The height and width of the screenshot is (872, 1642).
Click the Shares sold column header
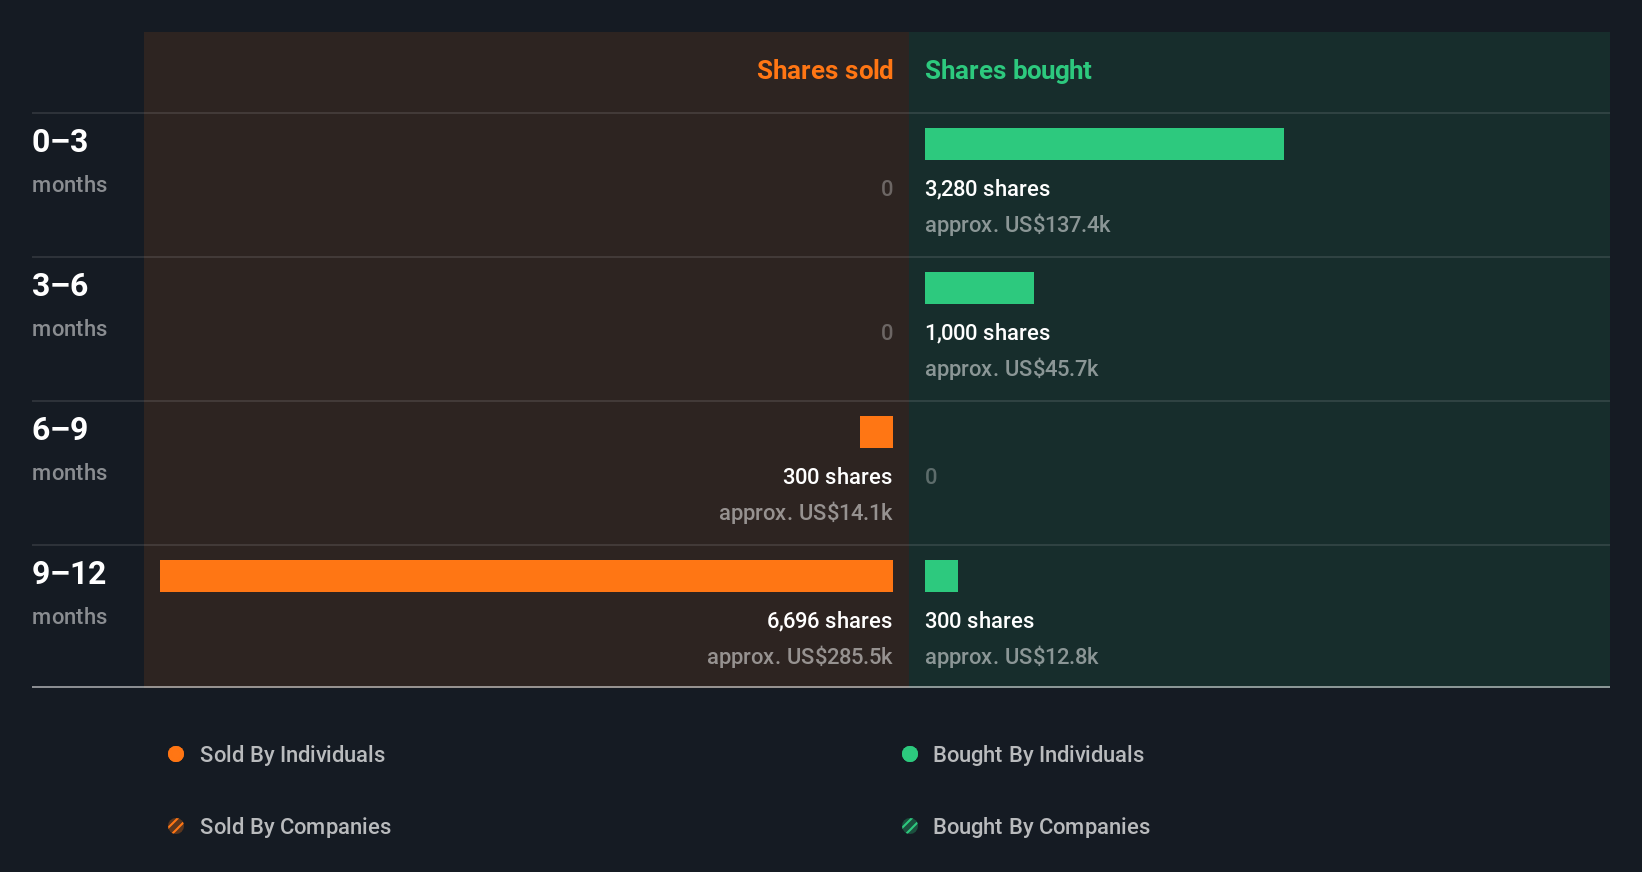click(825, 70)
